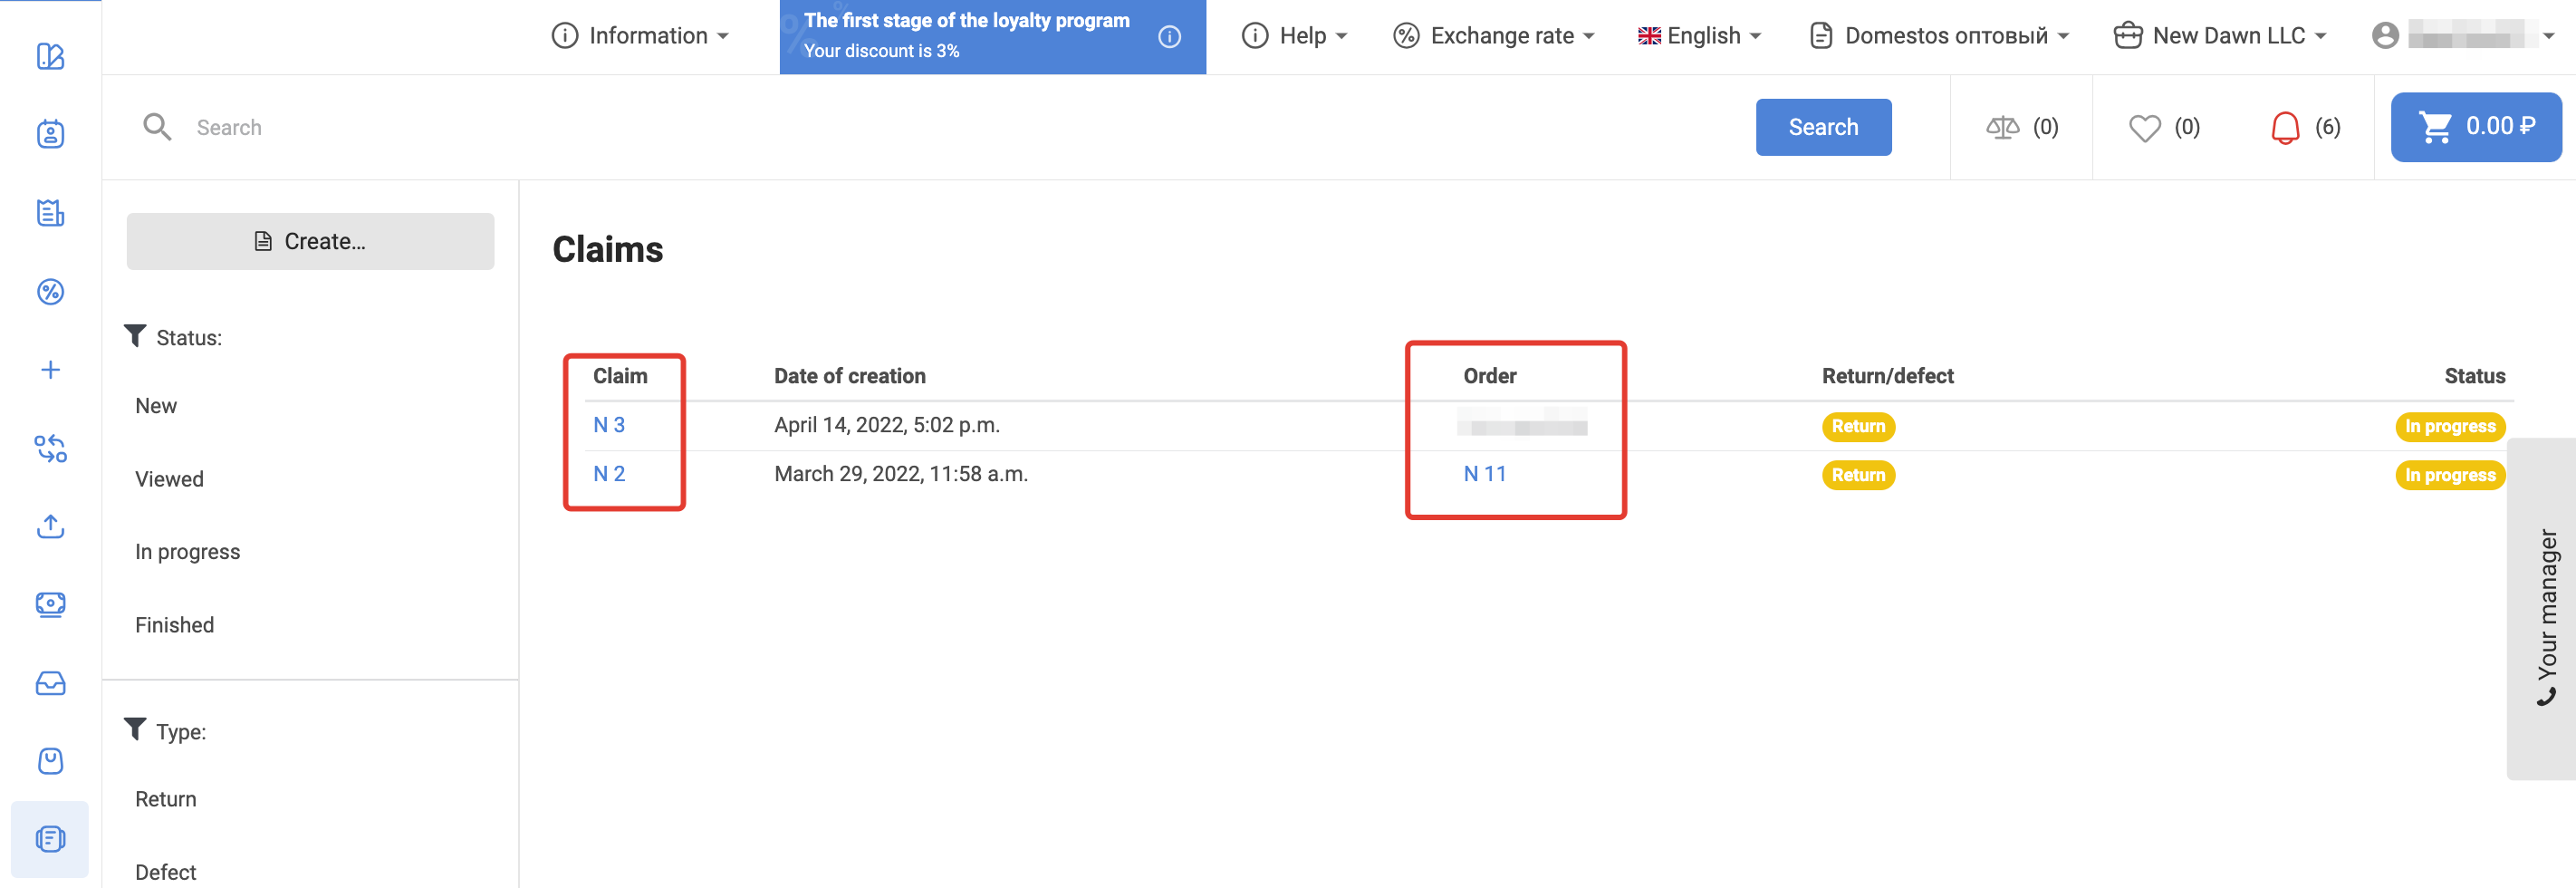Open the catalog book icon in left sidebar

tap(50, 56)
